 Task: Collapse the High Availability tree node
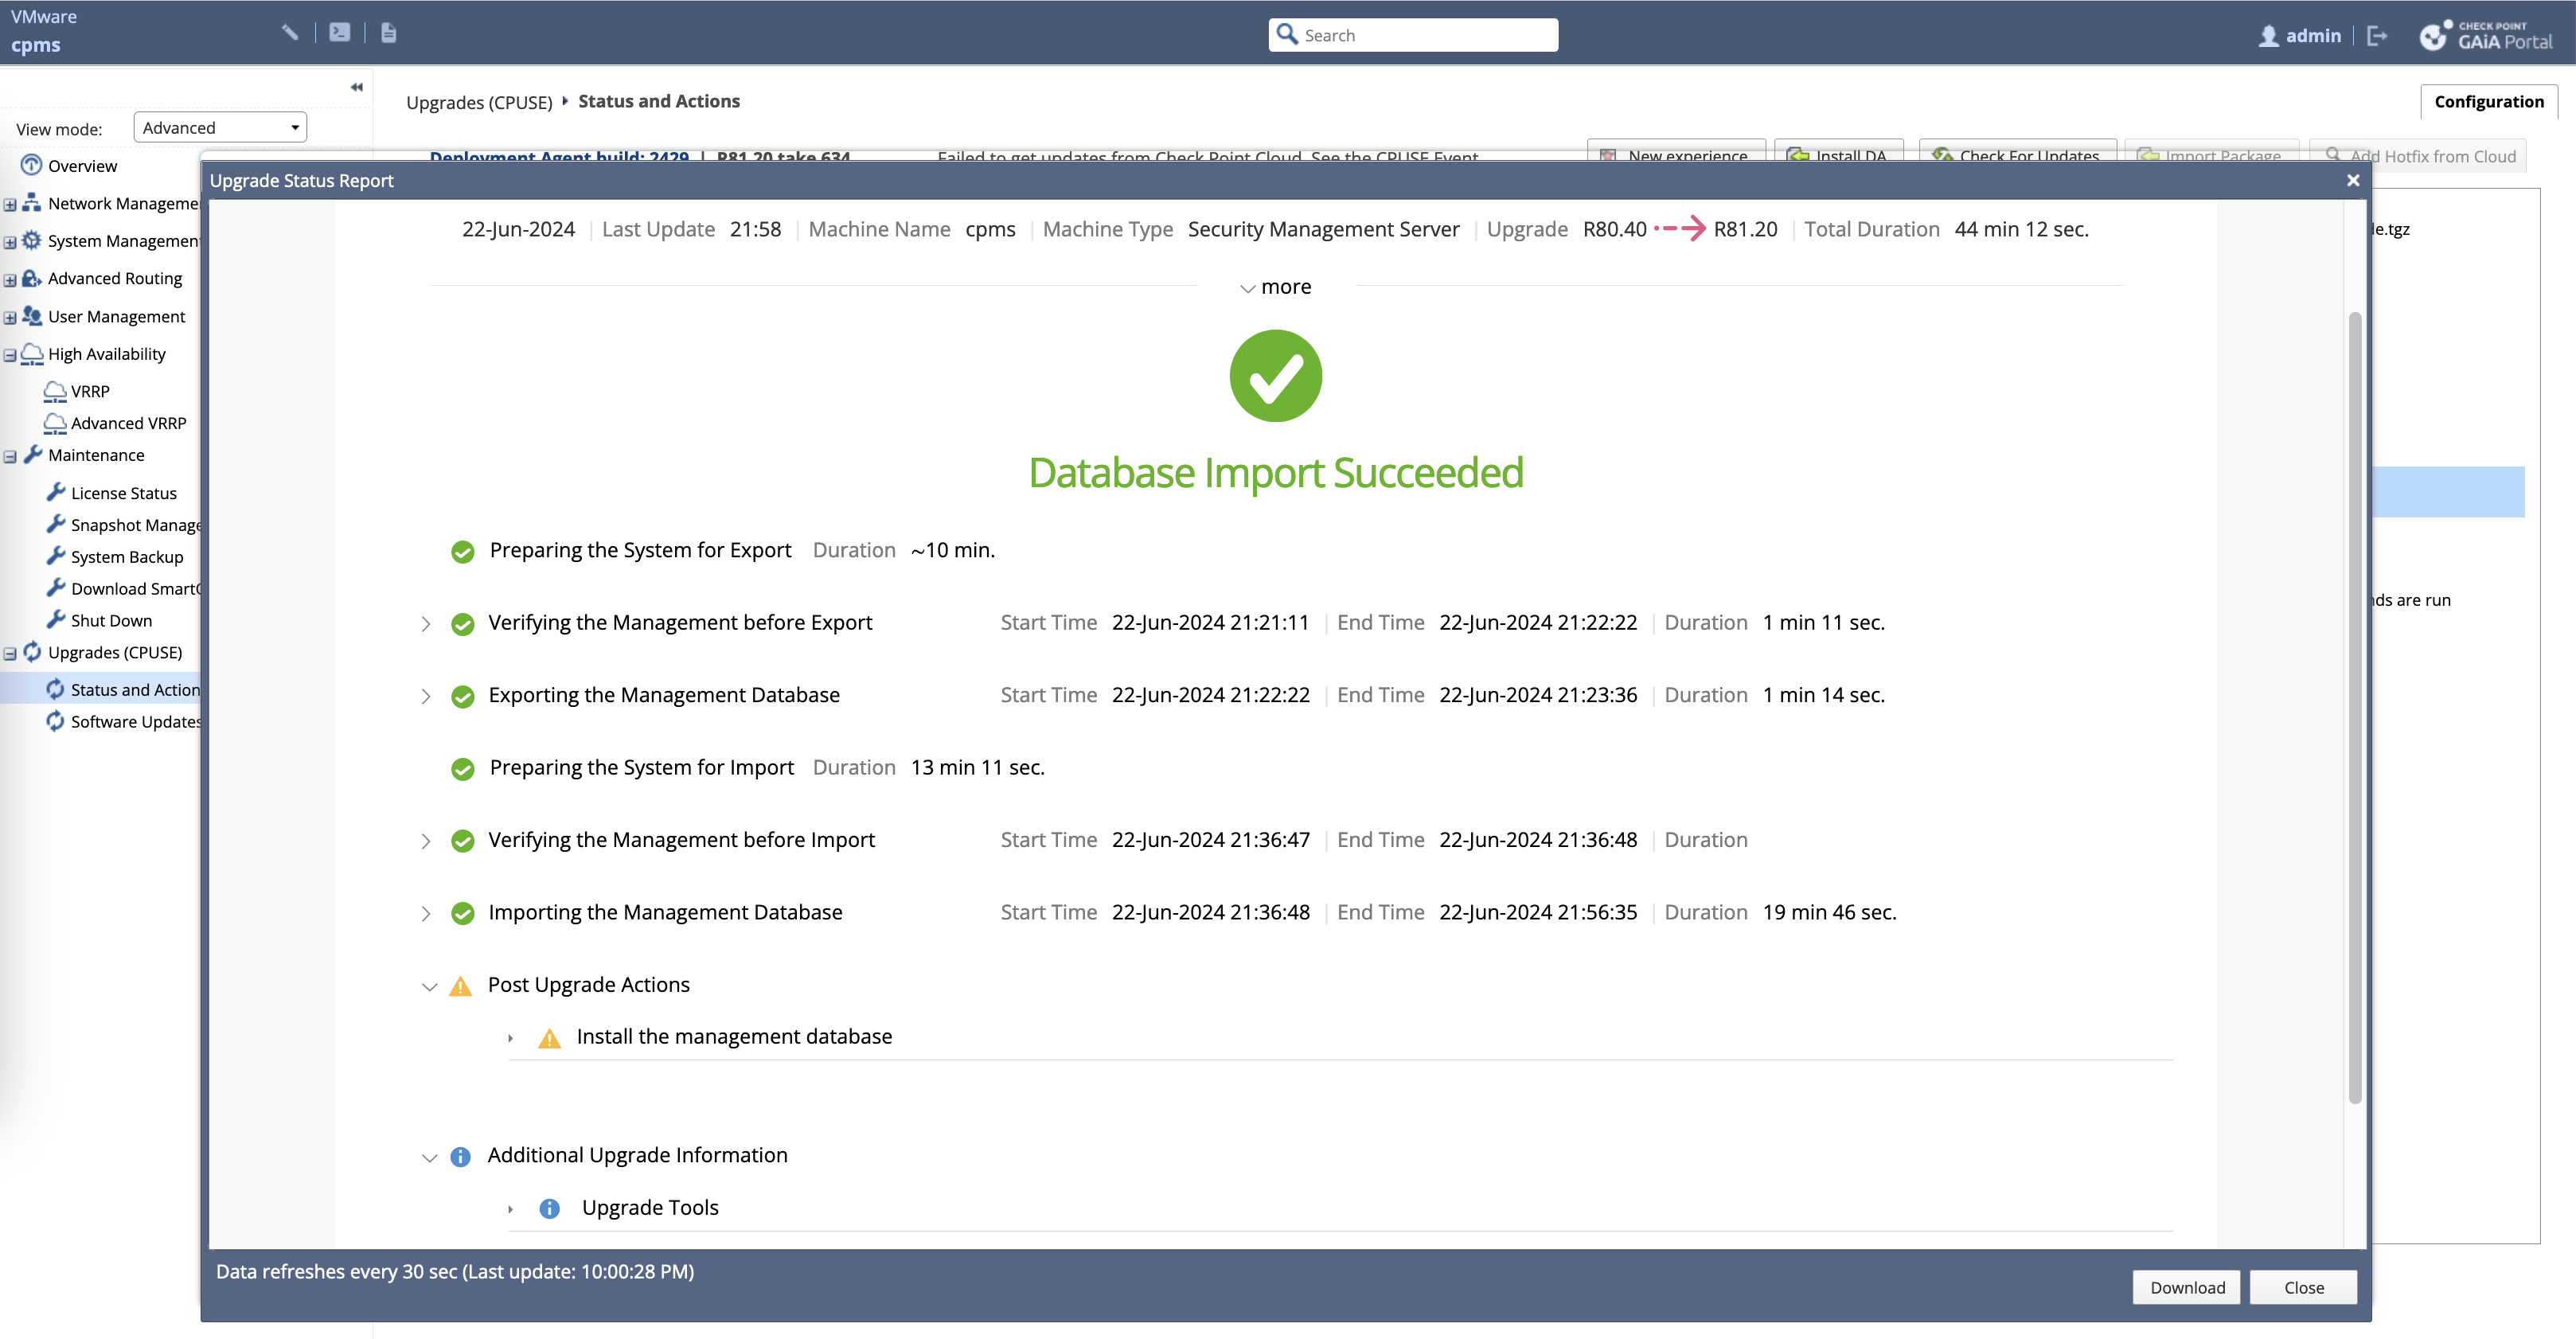point(10,354)
